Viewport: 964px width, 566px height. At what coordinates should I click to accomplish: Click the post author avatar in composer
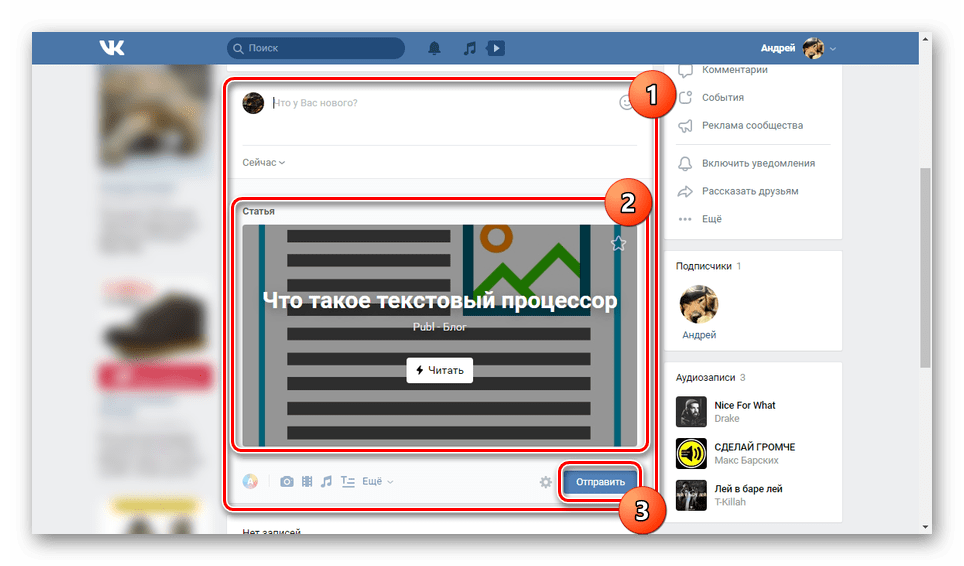coord(253,103)
